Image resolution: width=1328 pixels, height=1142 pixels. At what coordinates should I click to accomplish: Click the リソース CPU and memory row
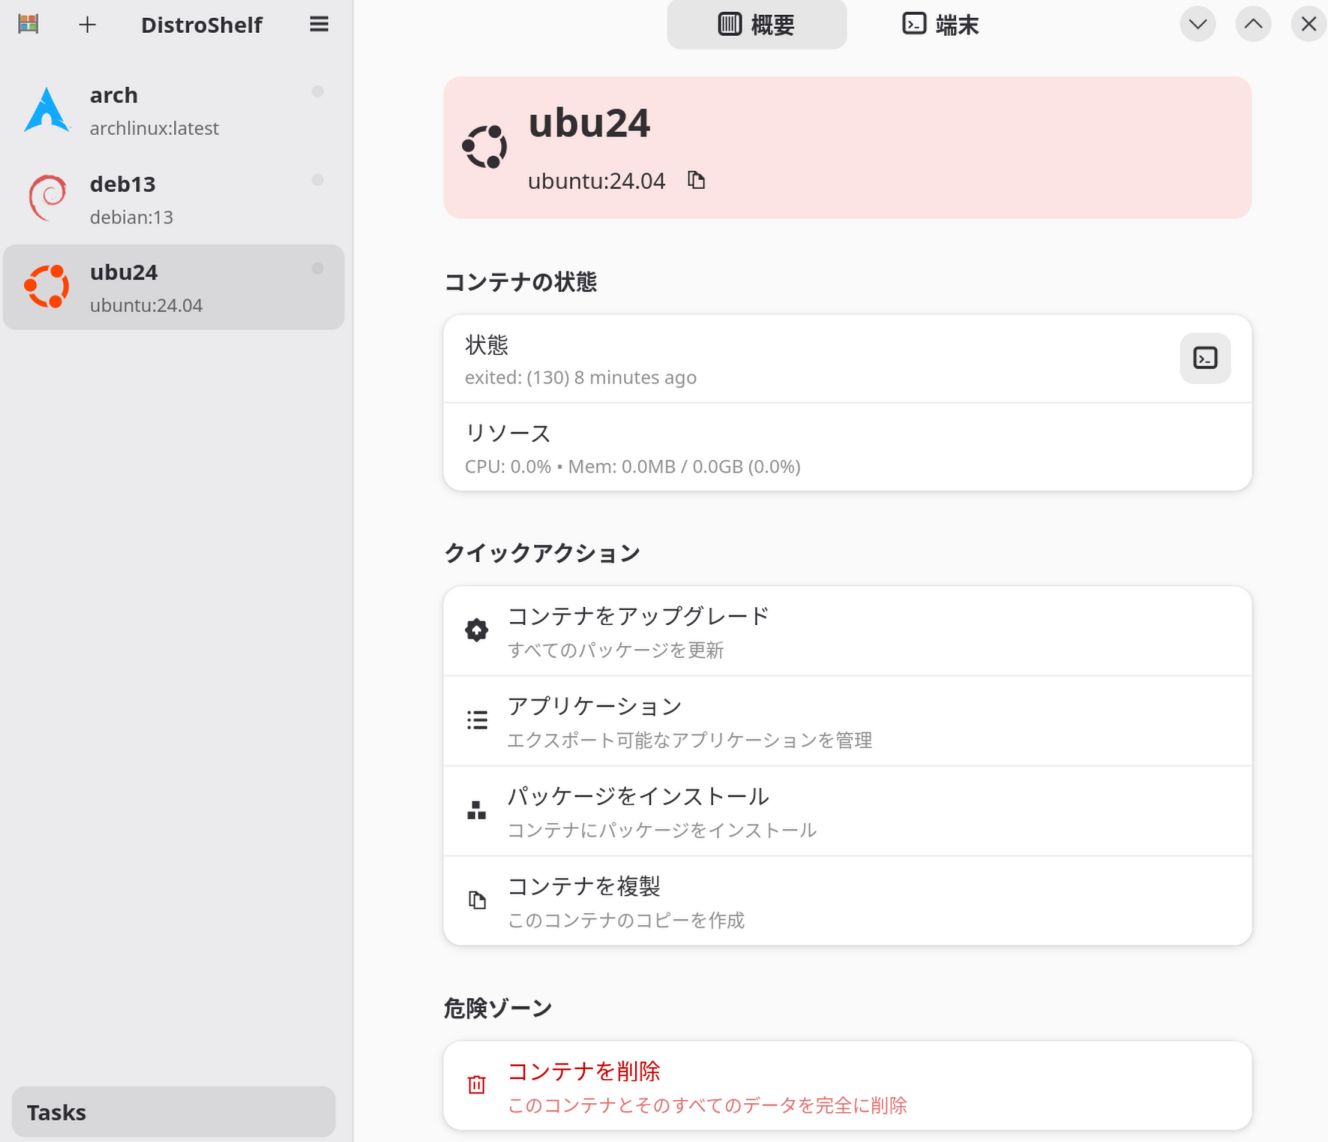[848, 447]
